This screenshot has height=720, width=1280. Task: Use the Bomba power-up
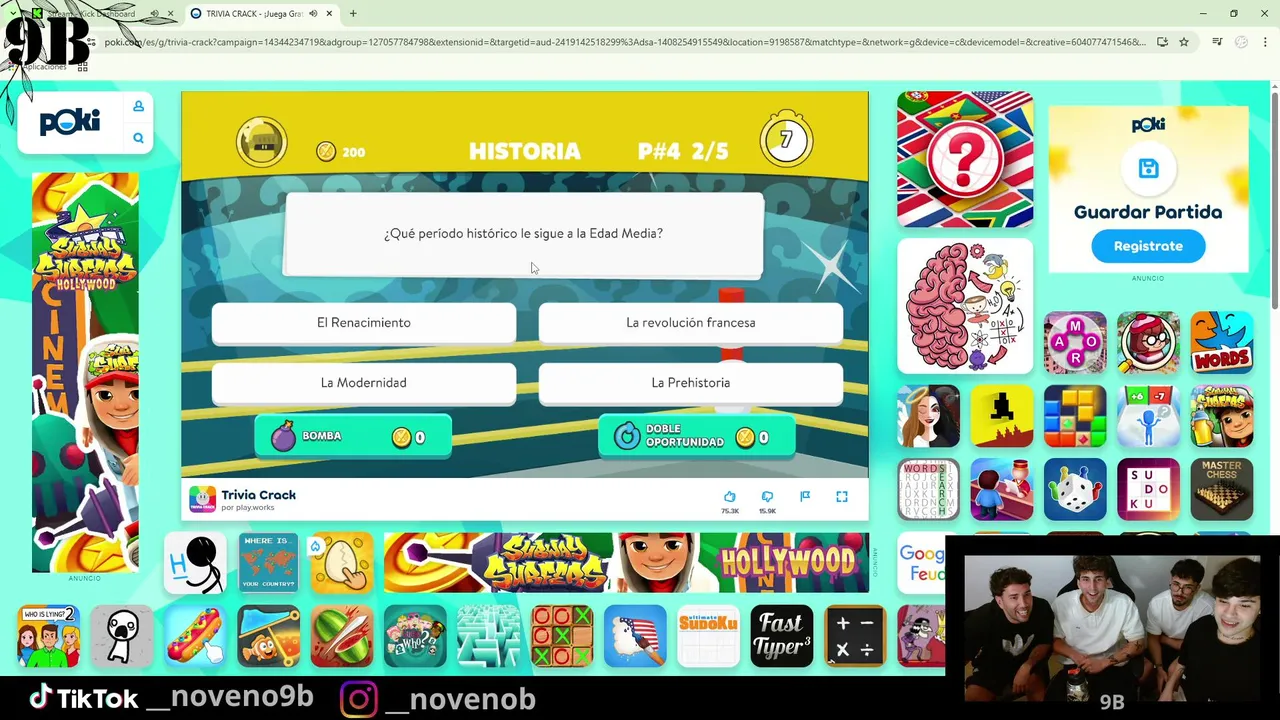353,437
